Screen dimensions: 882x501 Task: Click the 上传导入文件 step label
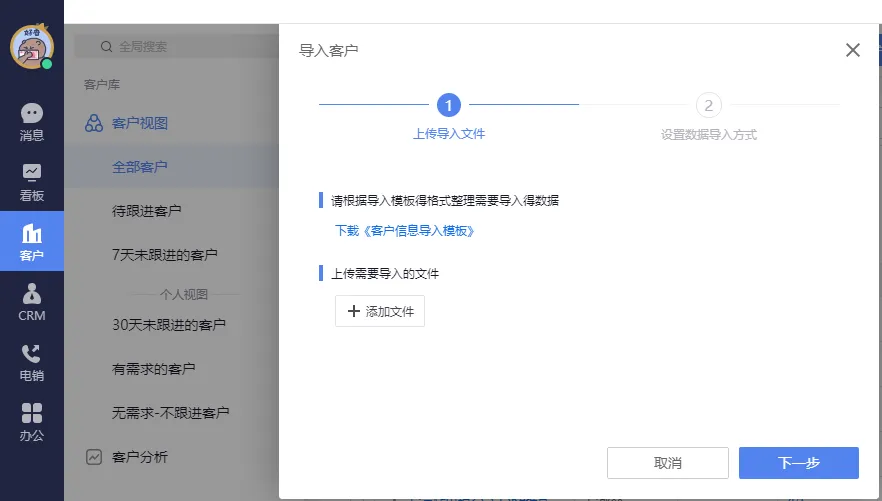coord(449,134)
